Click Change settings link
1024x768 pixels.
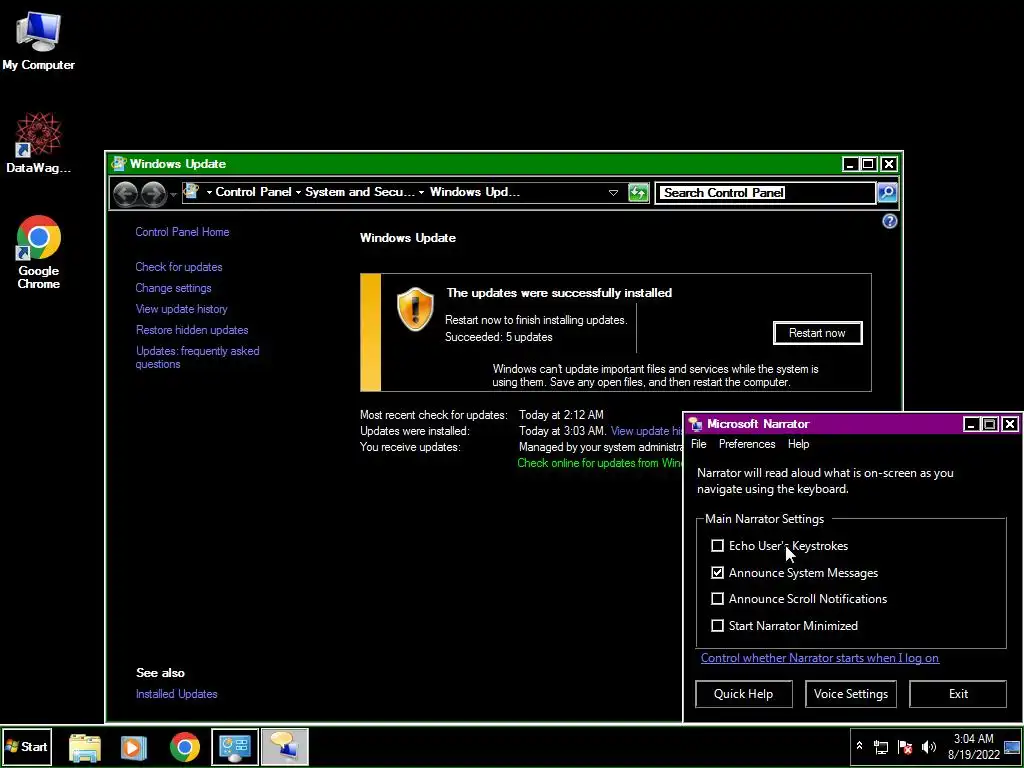point(174,288)
